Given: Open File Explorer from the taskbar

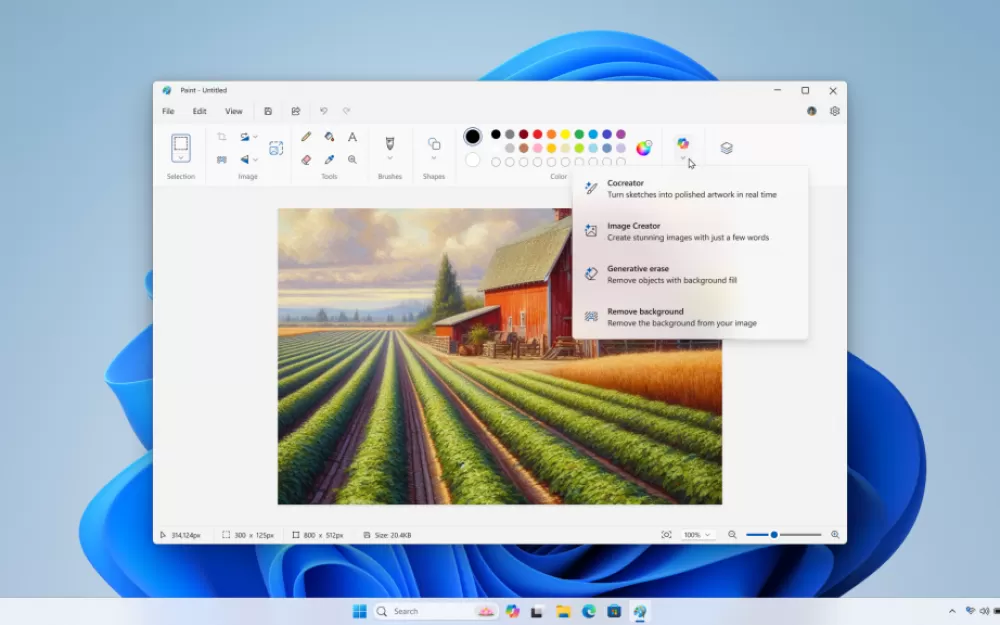Looking at the screenshot, I should tap(563, 612).
